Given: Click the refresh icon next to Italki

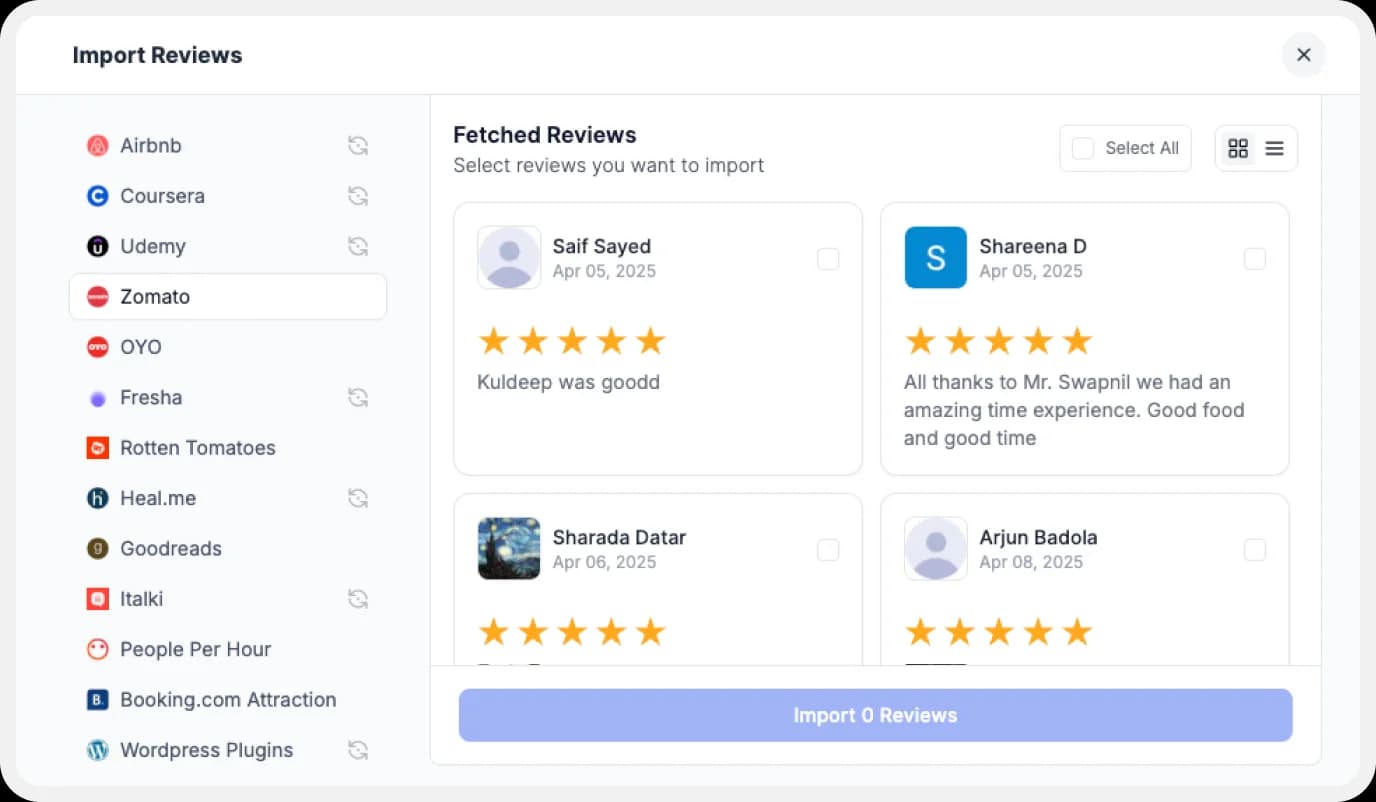Looking at the screenshot, I should [x=358, y=598].
